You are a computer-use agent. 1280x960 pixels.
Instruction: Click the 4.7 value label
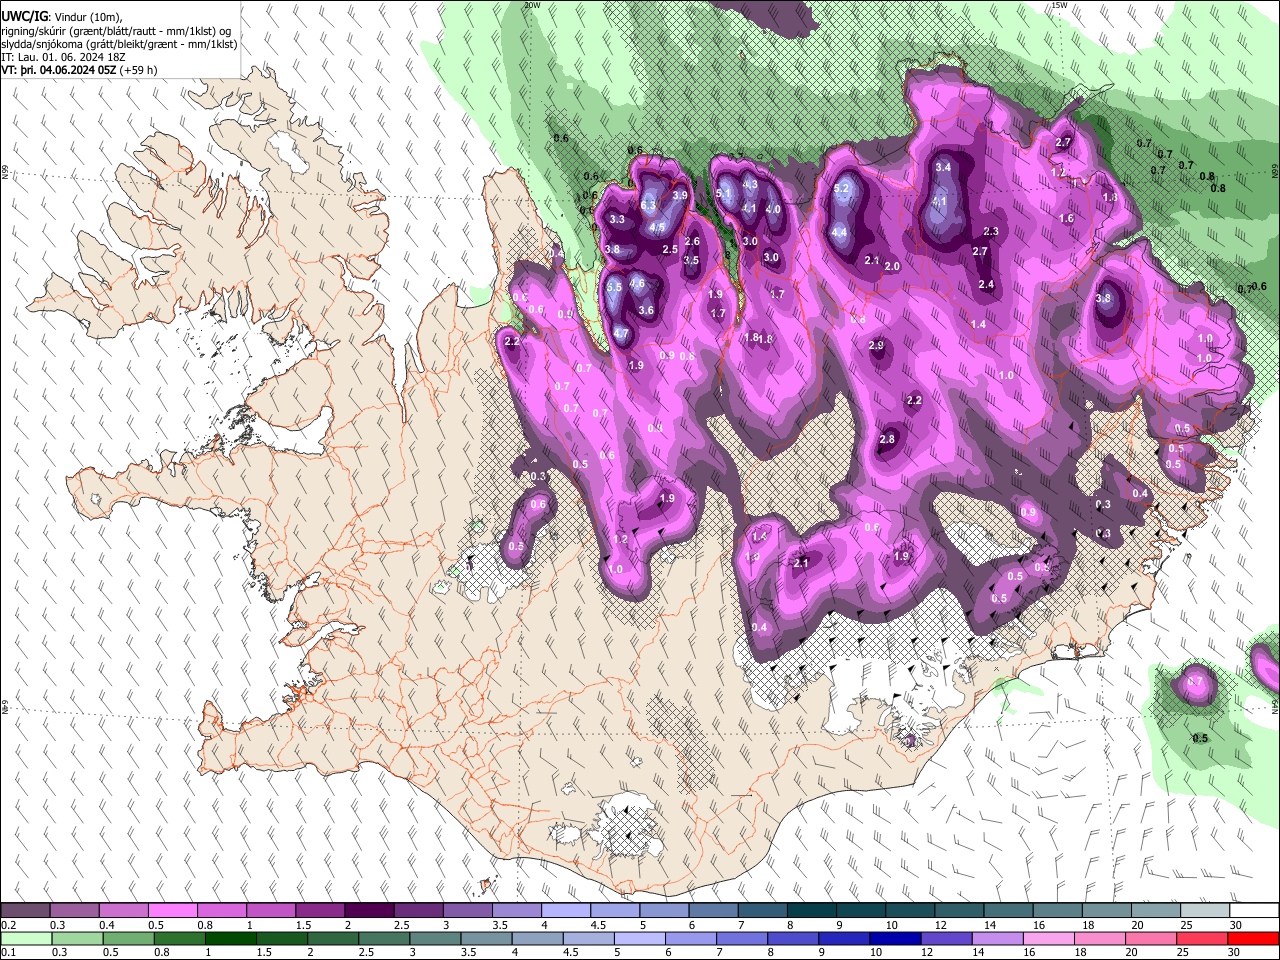[x=620, y=333]
